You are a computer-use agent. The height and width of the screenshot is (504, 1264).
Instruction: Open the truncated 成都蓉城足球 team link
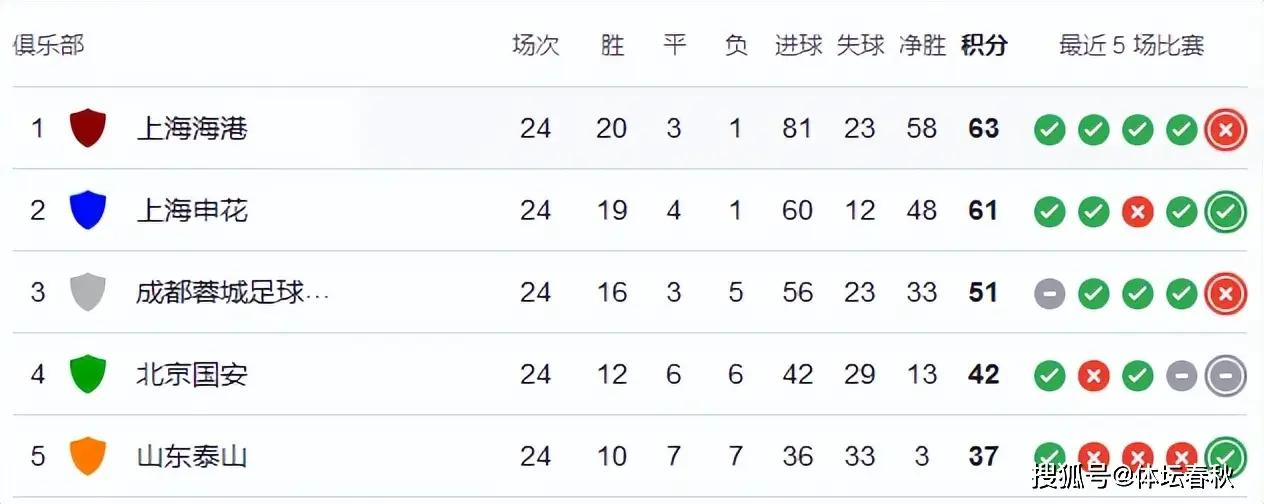232,292
